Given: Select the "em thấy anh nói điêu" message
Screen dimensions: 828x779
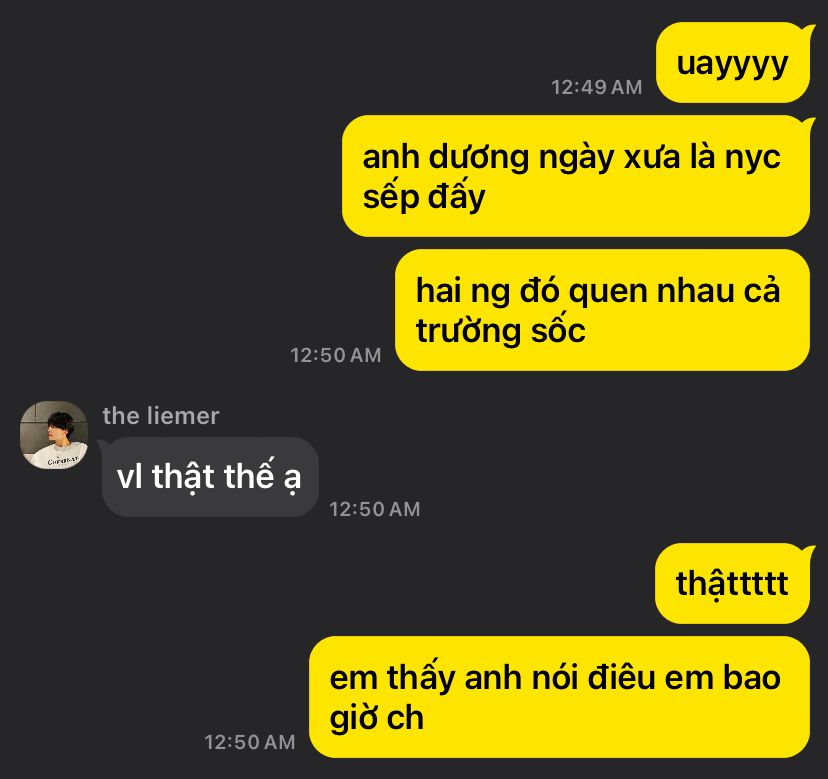Looking at the screenshot, I should click(560, 697).
